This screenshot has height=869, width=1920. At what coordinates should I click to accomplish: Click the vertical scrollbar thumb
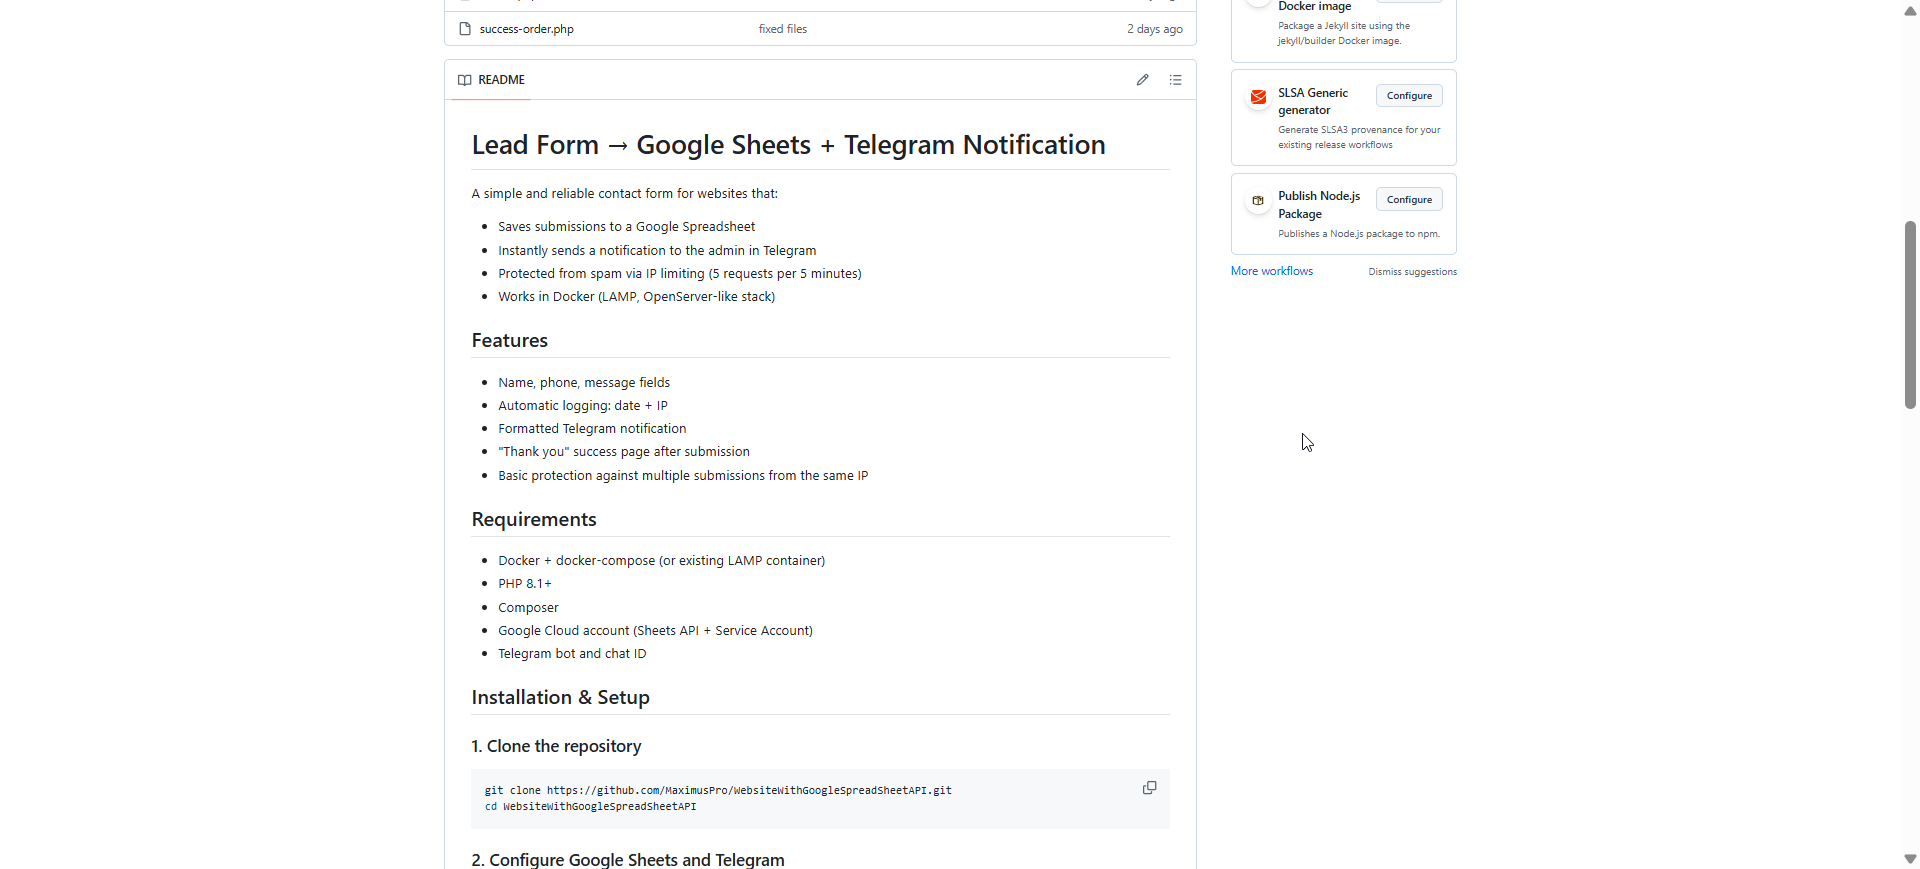1910,315
